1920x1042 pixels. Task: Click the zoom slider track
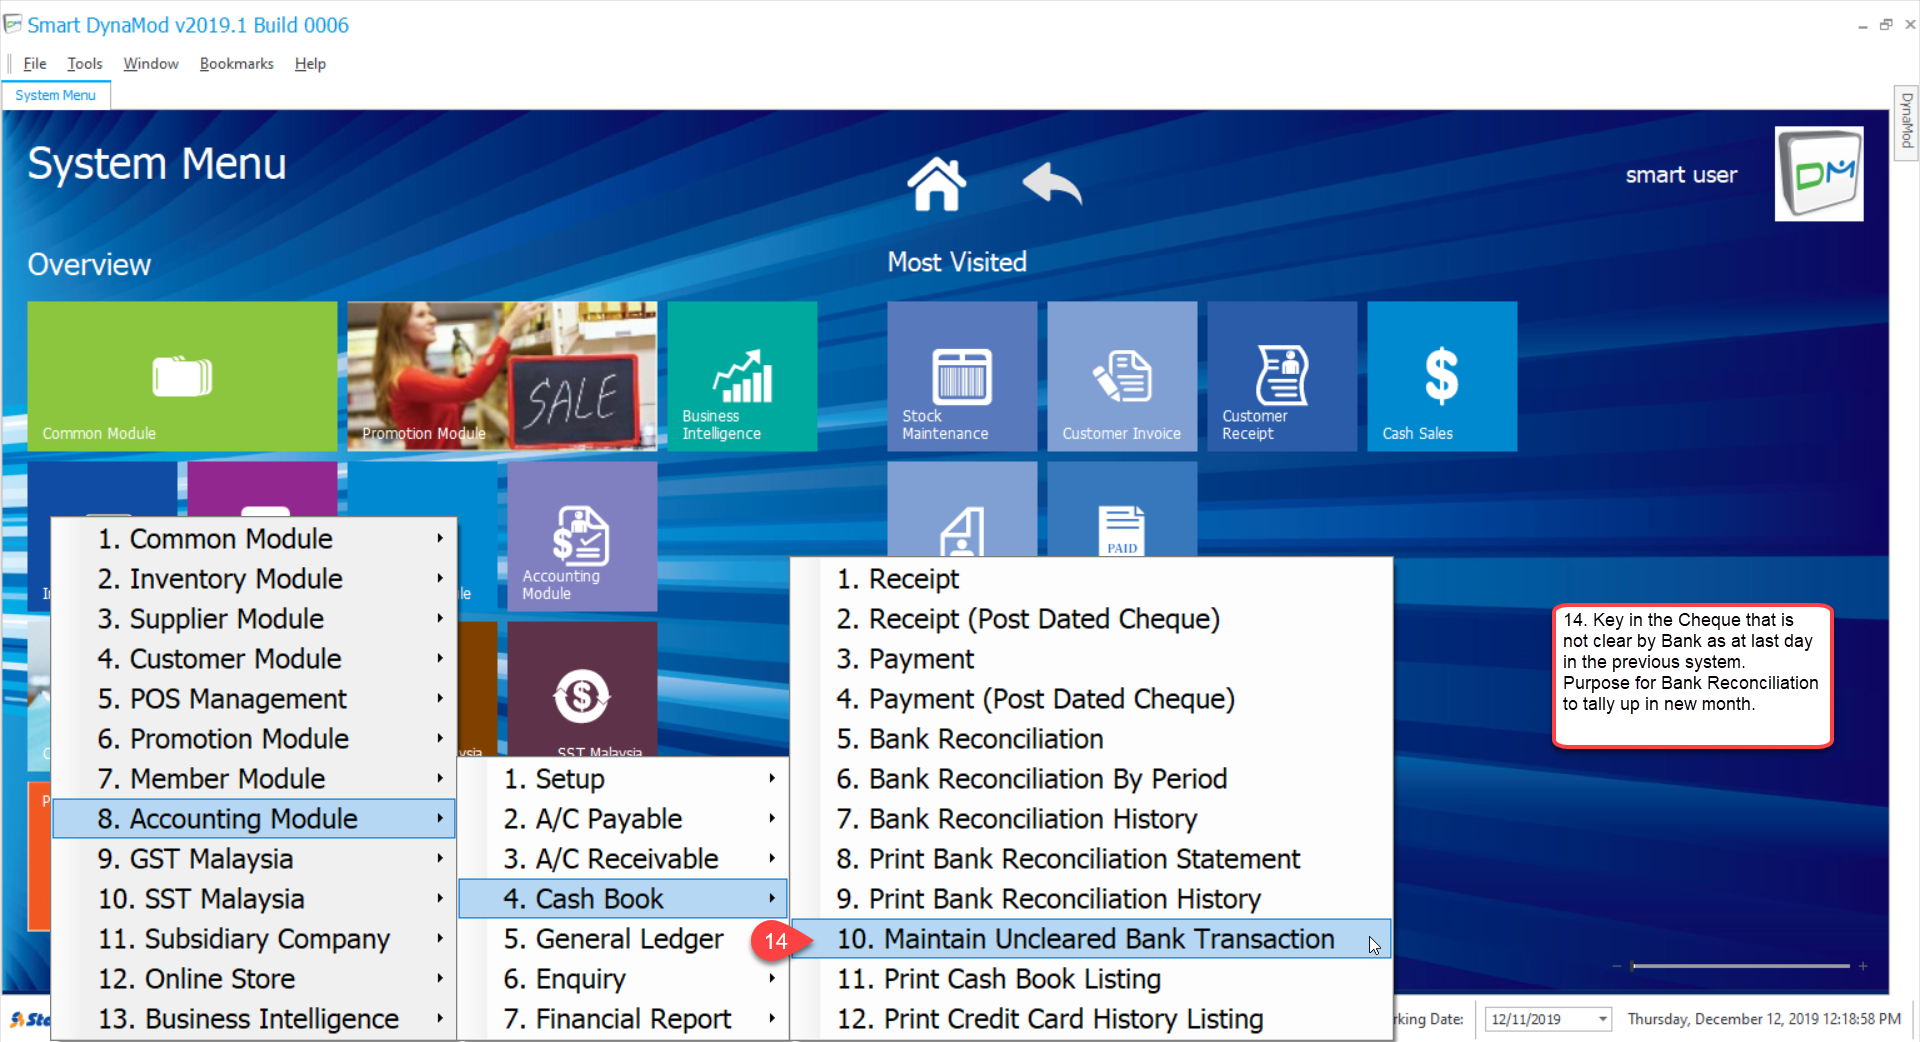pyautogui.click(x=1740, y=966)
